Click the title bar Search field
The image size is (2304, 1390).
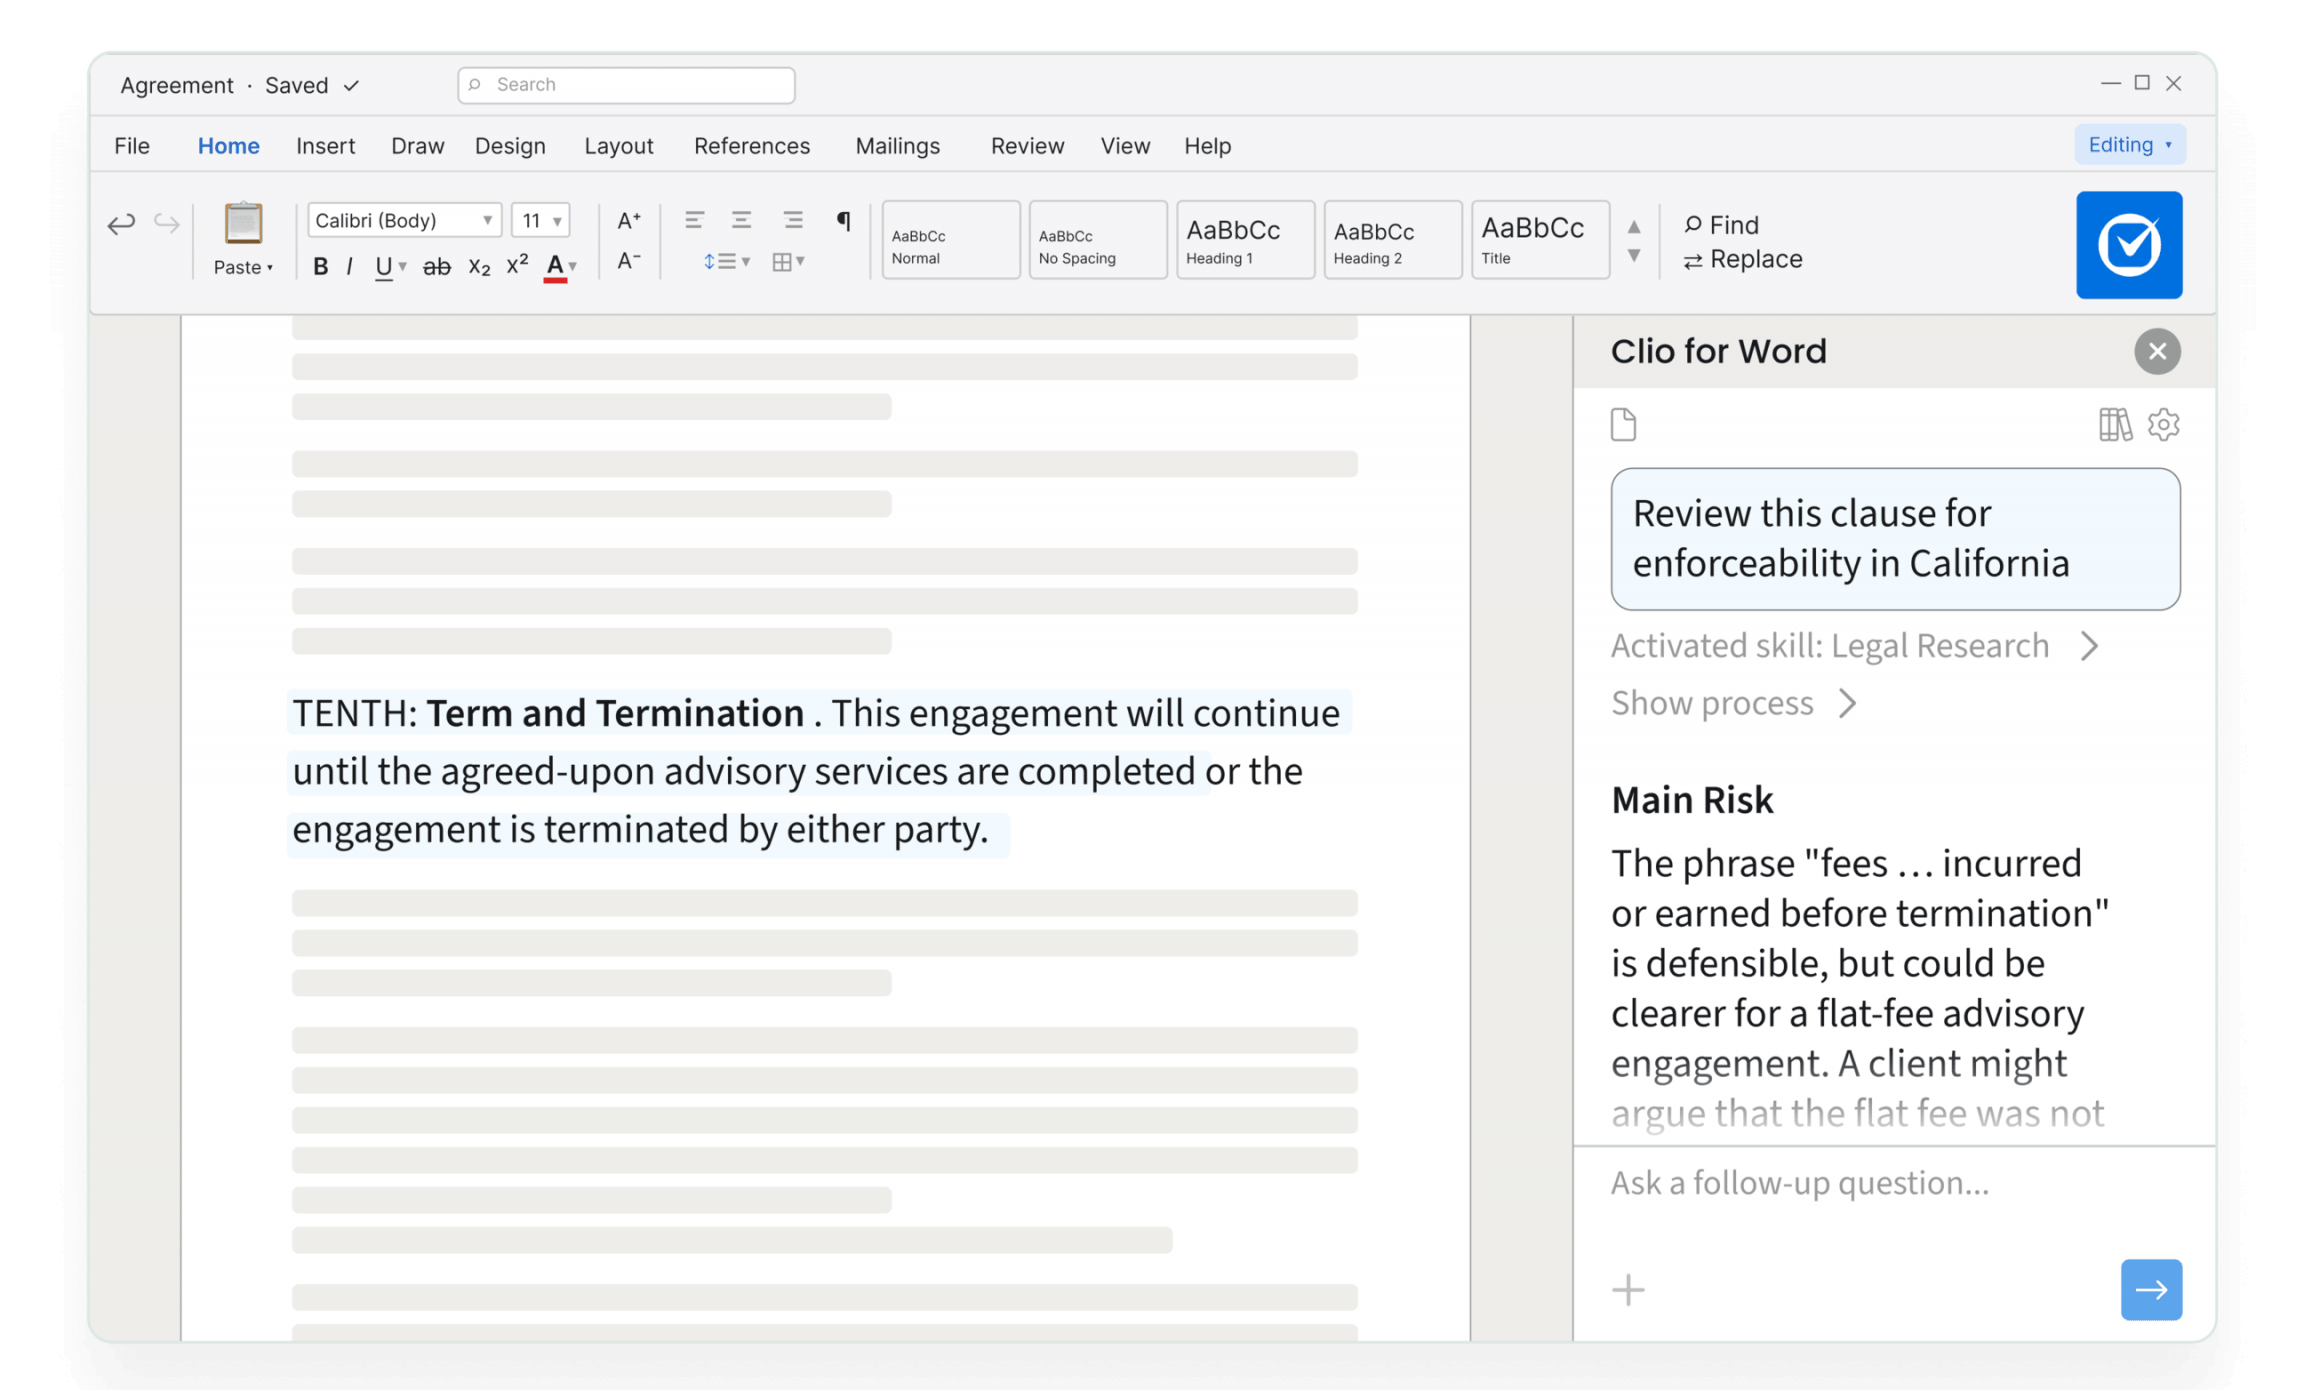(627, 85)
